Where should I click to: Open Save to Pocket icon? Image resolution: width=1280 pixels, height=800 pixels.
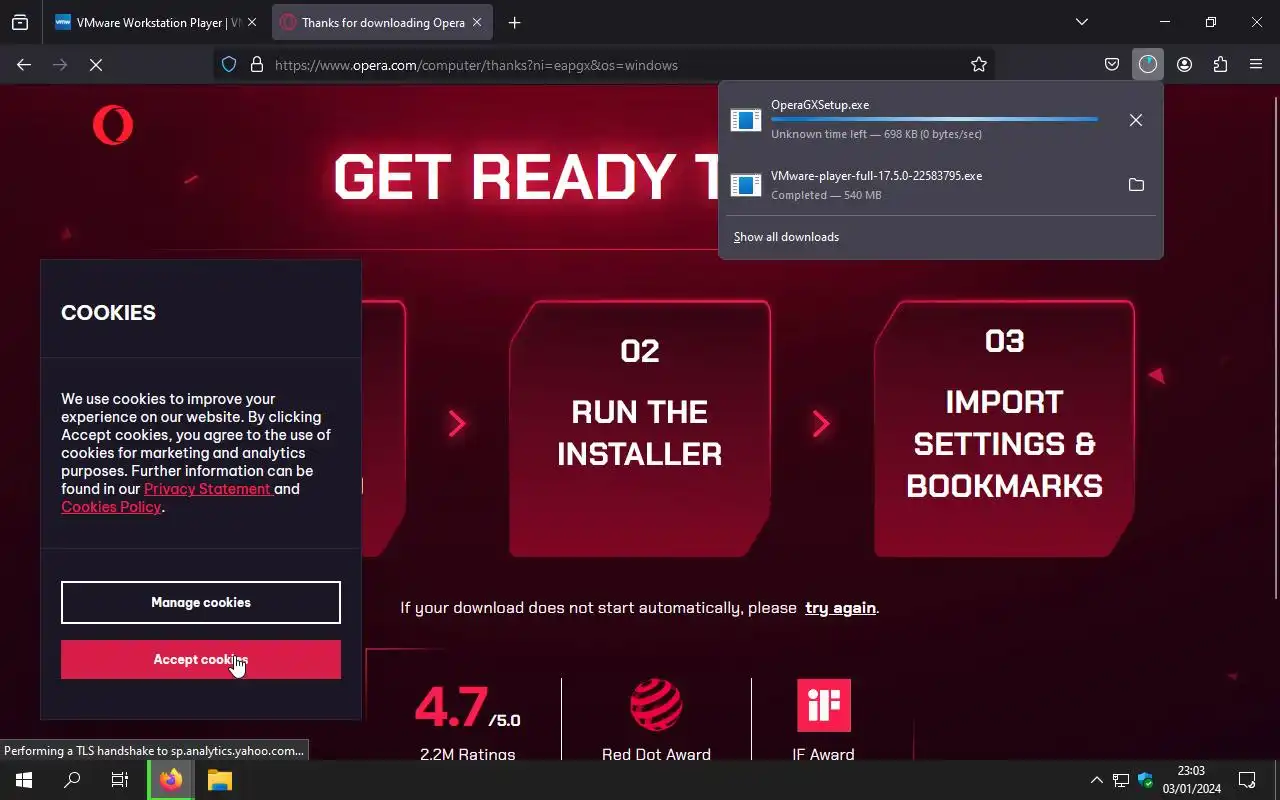tap(1111, 65)
